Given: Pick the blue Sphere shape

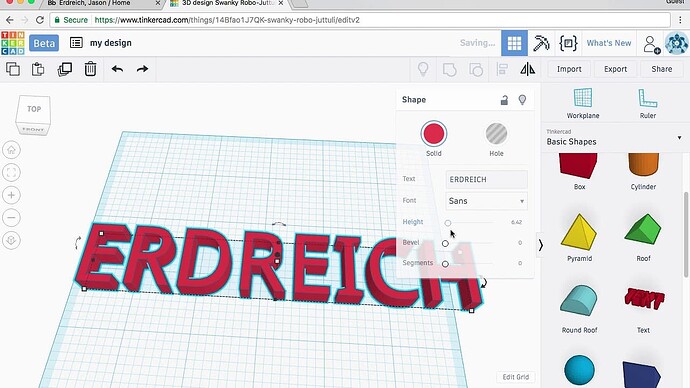Looking at the screenshot, I should point(579,370).
